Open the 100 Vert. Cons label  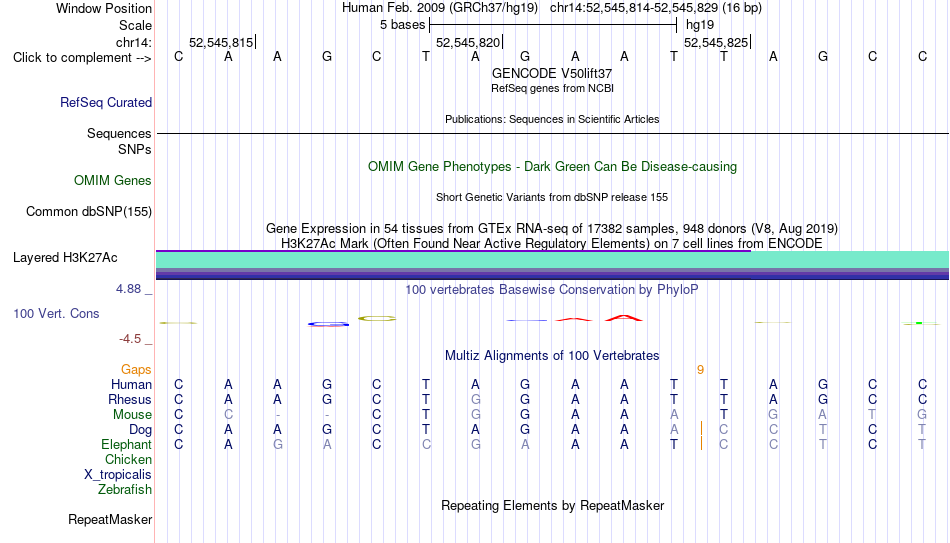(56, 313)
